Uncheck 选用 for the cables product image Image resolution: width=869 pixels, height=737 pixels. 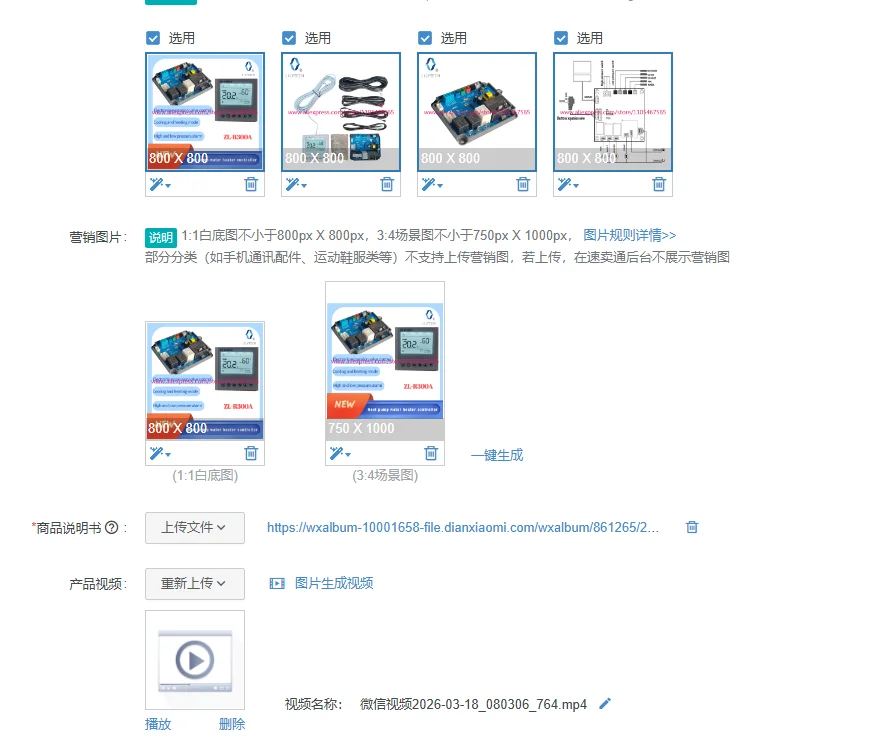point(289,38)
